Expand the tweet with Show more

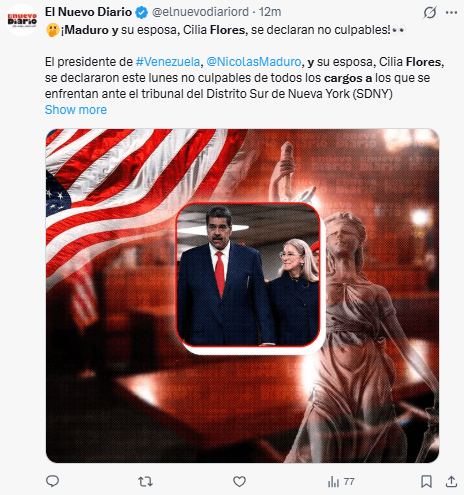click(76, 110)
